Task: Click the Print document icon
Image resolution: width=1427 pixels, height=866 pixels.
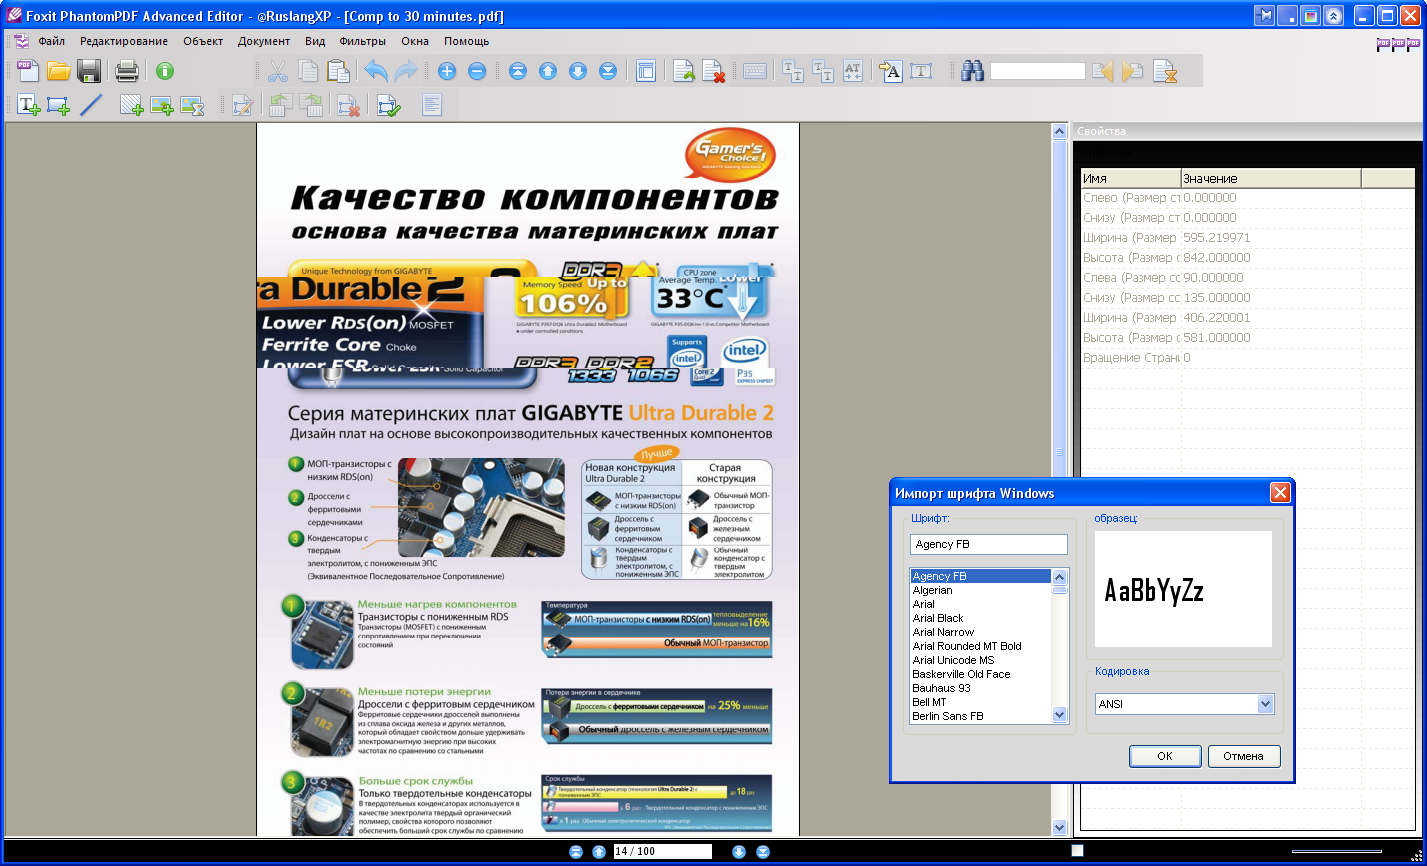Action: 126,71
